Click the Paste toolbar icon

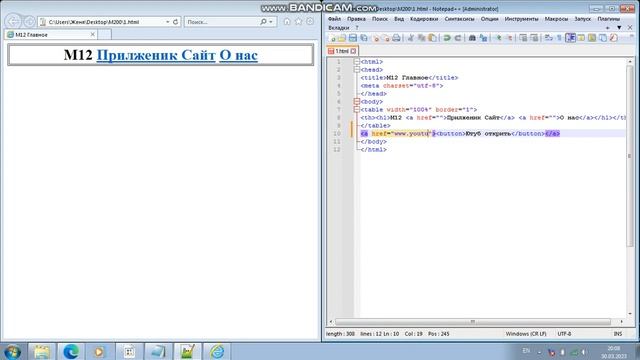click(432, 38)
